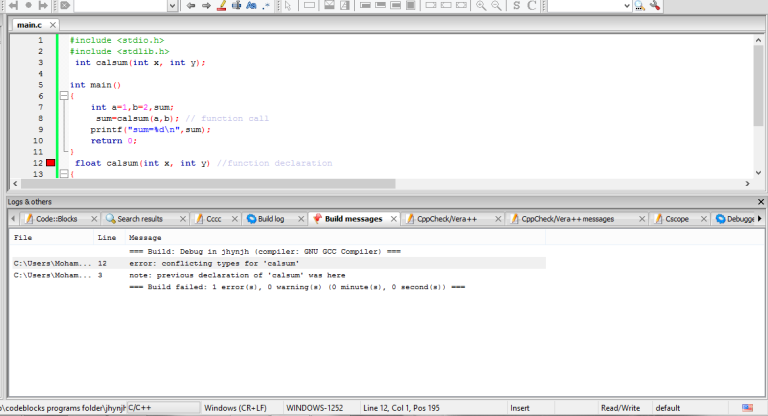Expand the left toolbar combo box dropdown
The width and height of the screenshot is (768, 416).
point(172,6)
